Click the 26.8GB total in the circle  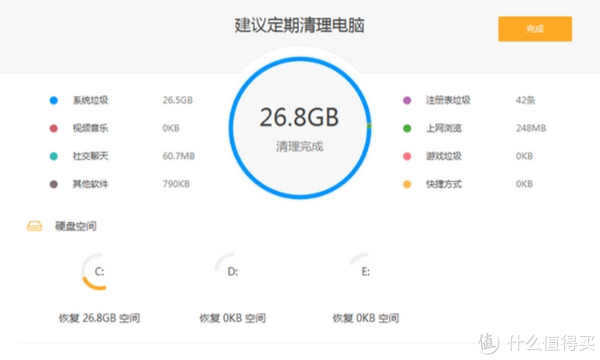(x=299, y=117)
